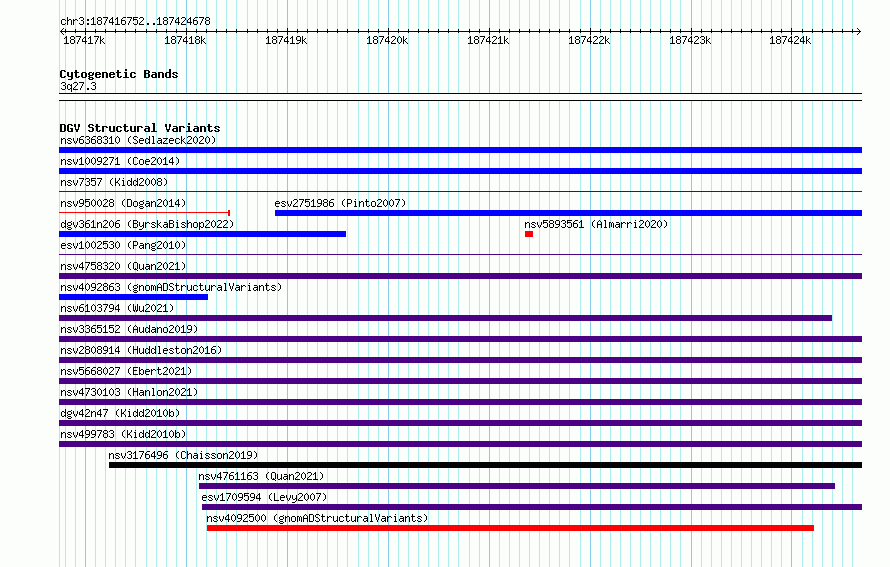Click the DGV Structural Variants track title

tap(140, 128)
